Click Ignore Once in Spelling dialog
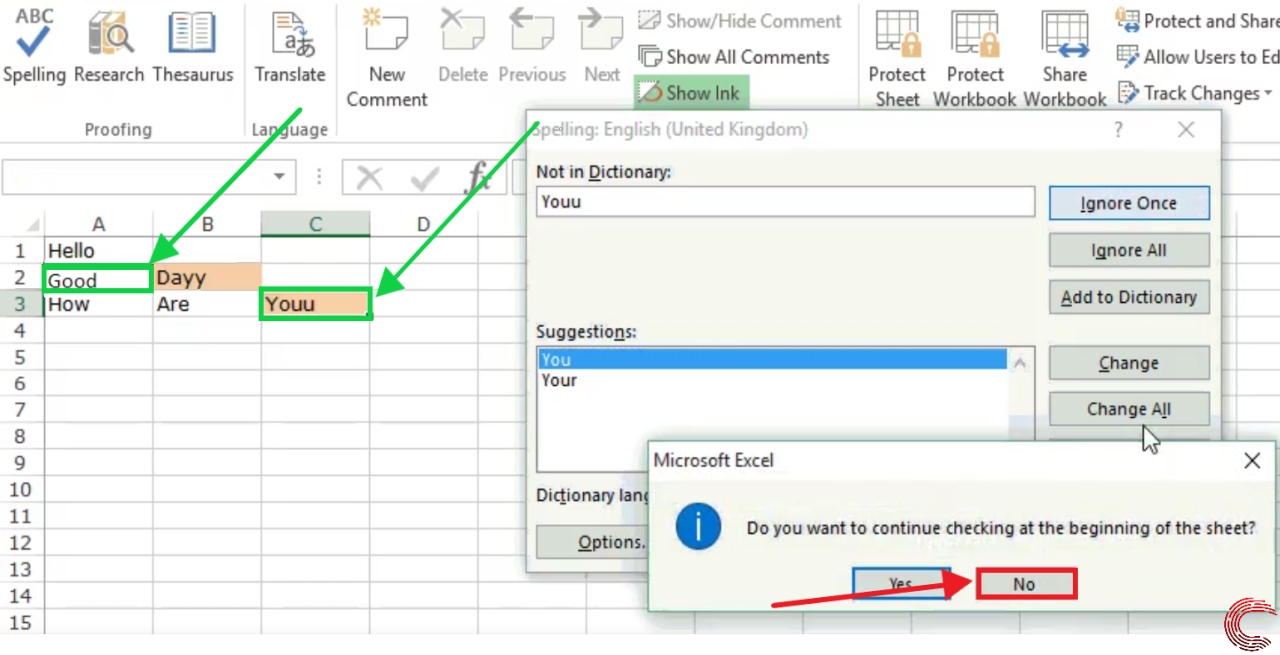This screenshot has height=655, width=1280. click(1128, 202)
